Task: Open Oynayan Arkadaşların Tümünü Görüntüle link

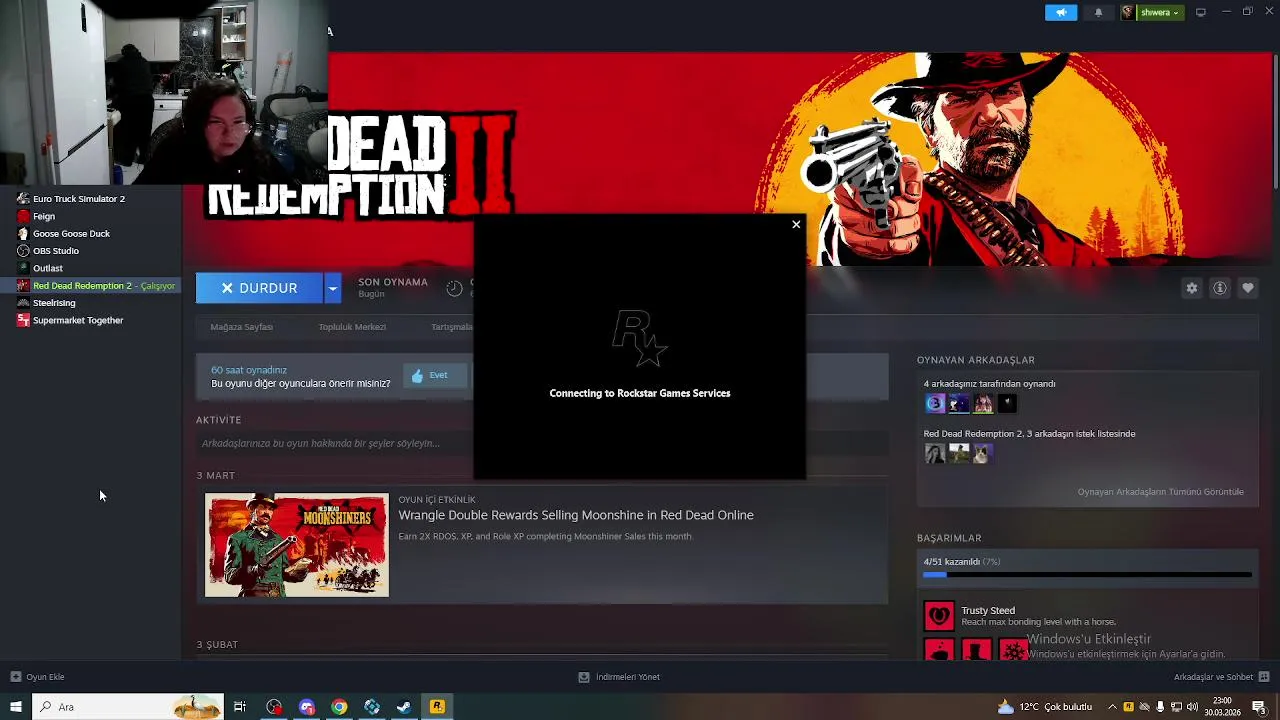Action: [x=1160, y=492]
